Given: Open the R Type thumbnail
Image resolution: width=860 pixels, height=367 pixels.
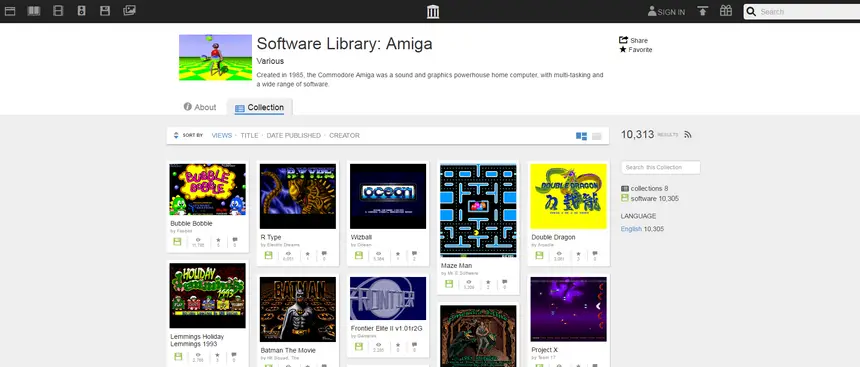Looking at the screenshot, I should [x=298, y=196].
